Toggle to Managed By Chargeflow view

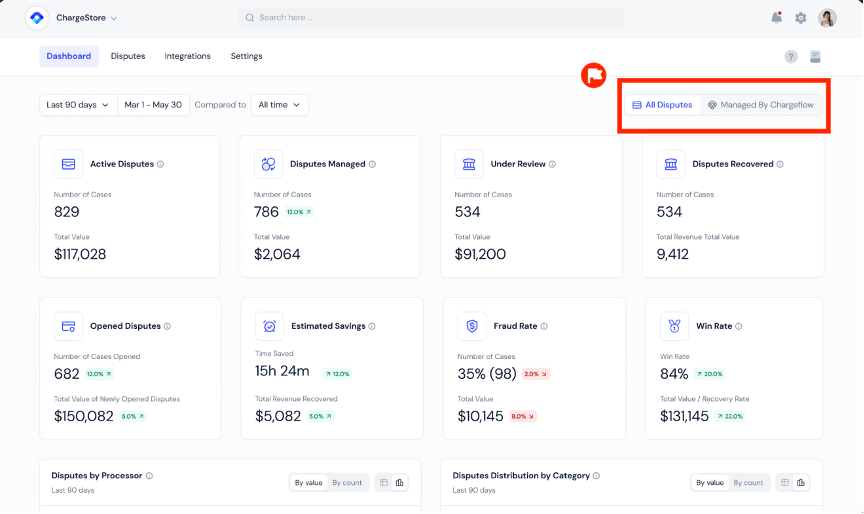763,104
